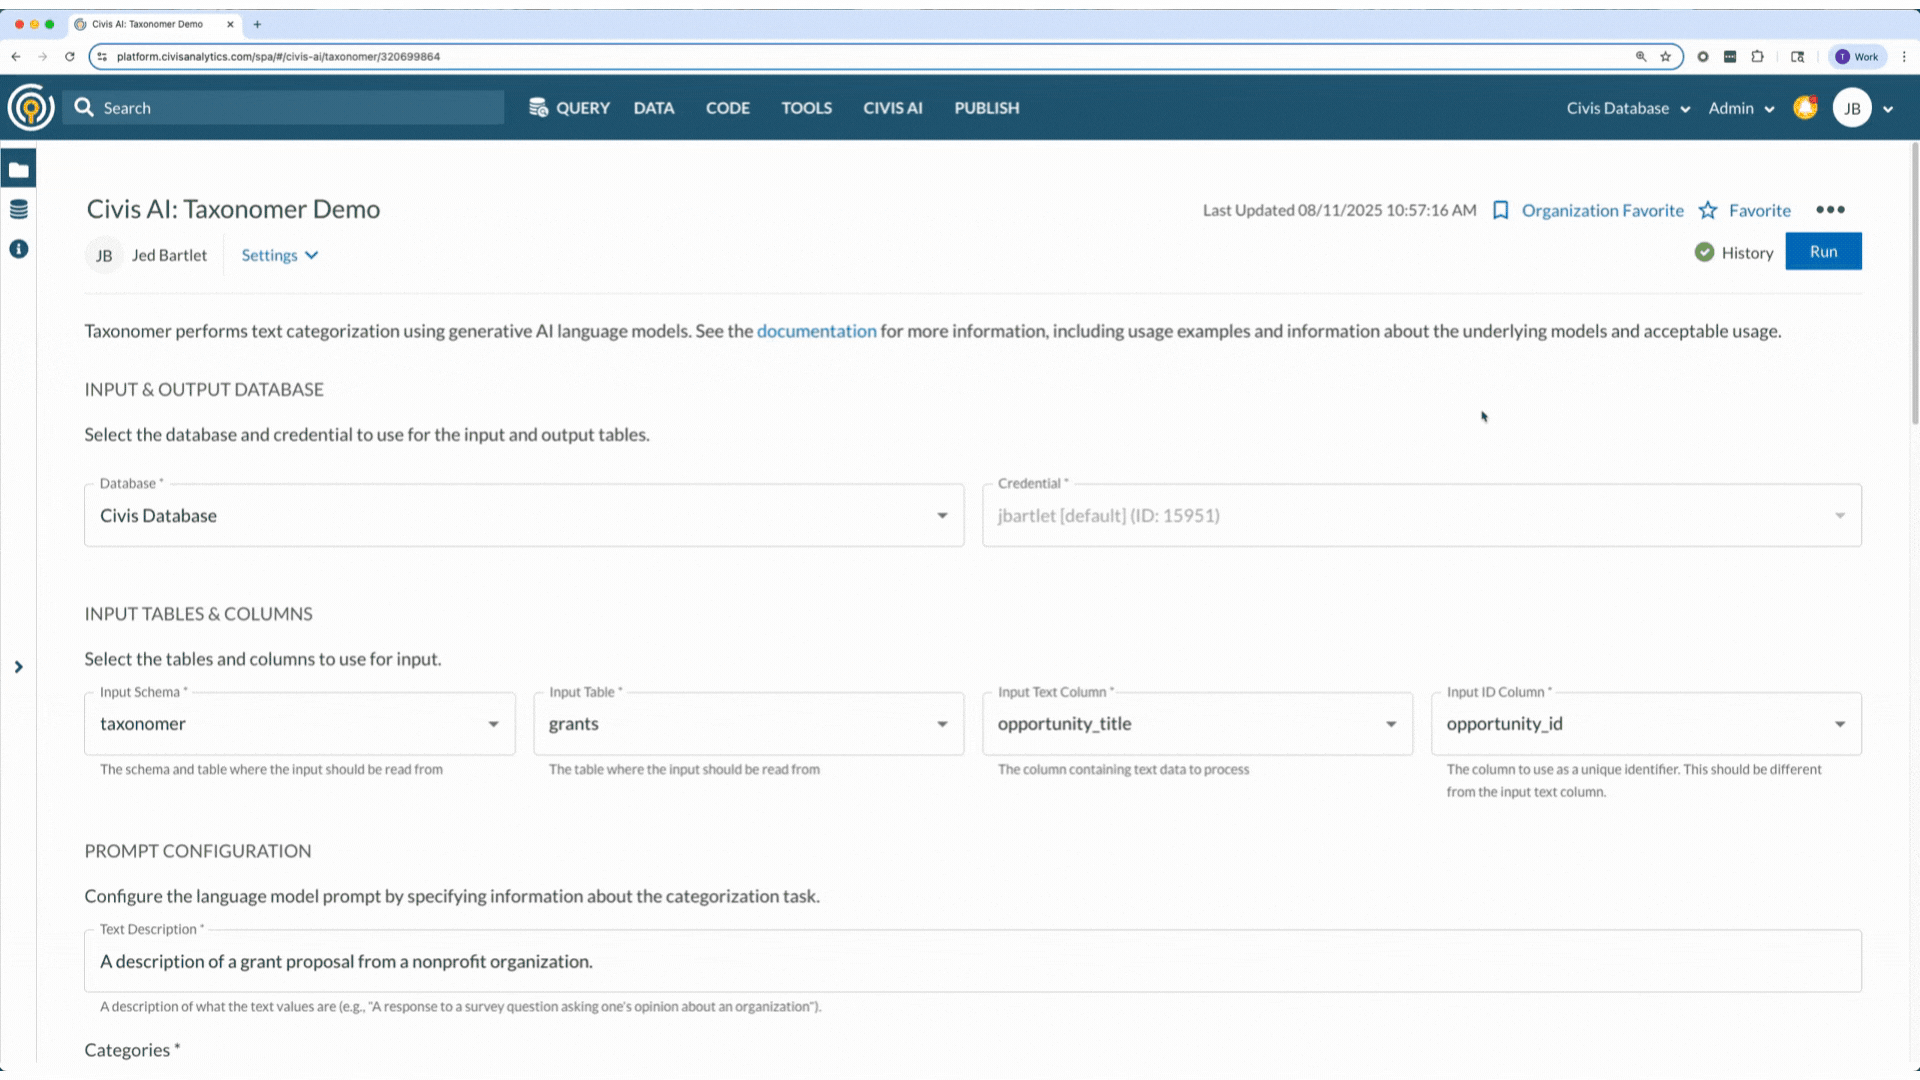This screenshot has width=1920, height=1080.
Task: Click the Civis AI: Taxonomer Demo browser tab
Action: coord(152,24)
